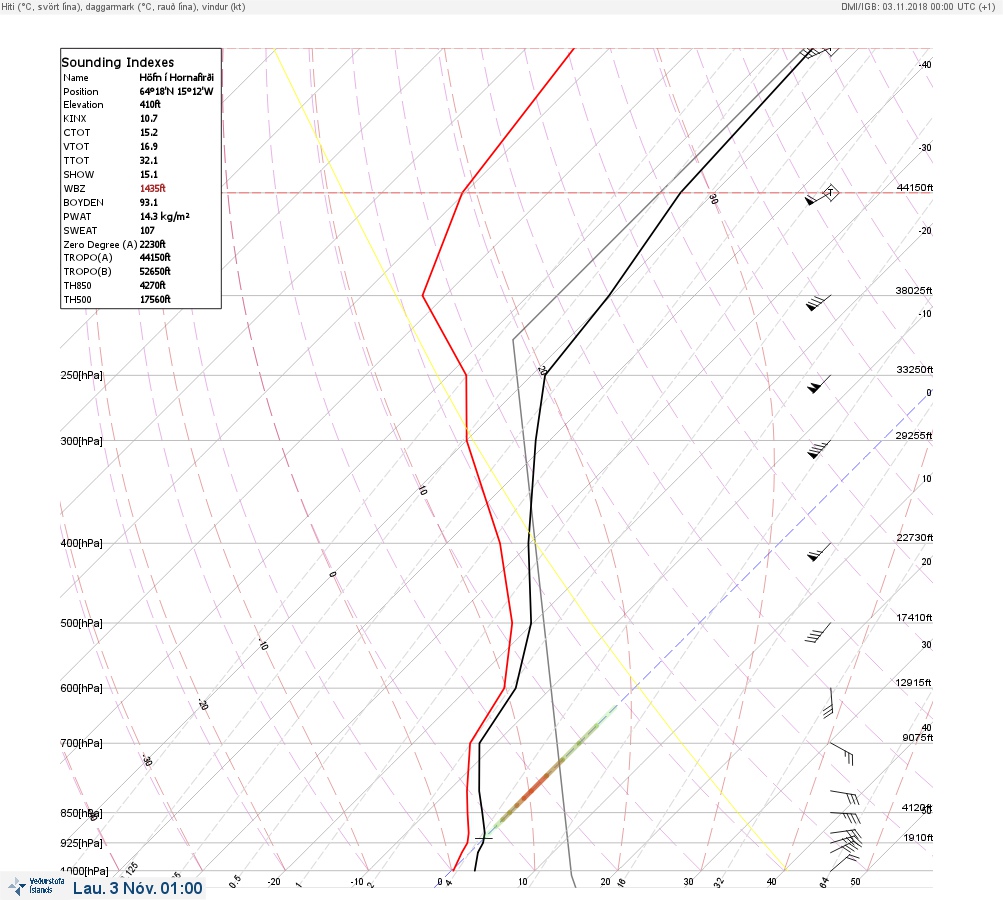This screenshot has width=1003, height=900.
Task: Click the wind barb at 17410ft level
Action: coord(817,633)
